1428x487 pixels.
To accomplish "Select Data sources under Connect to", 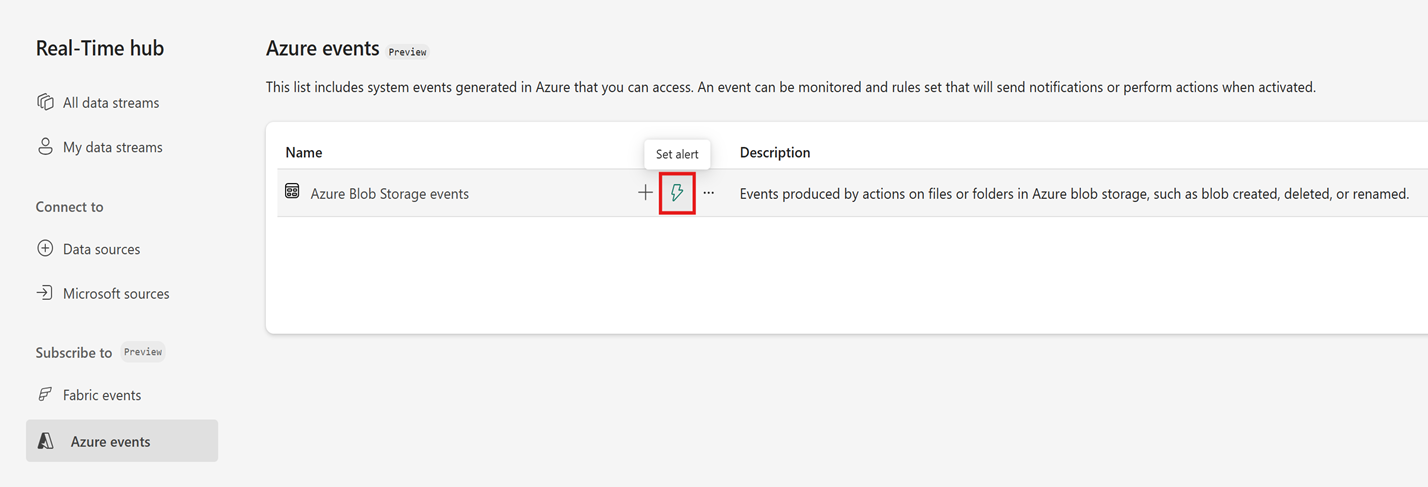I will point(101,249).
